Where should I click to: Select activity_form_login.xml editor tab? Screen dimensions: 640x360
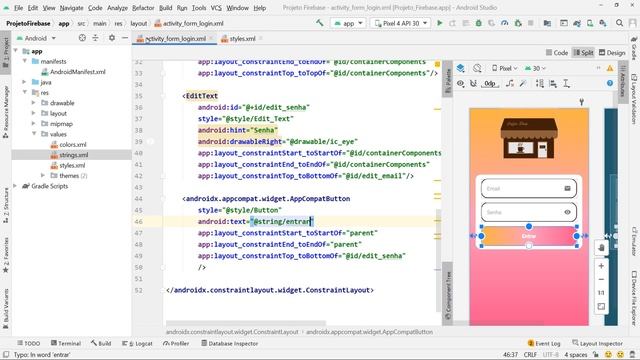(175, 39)
